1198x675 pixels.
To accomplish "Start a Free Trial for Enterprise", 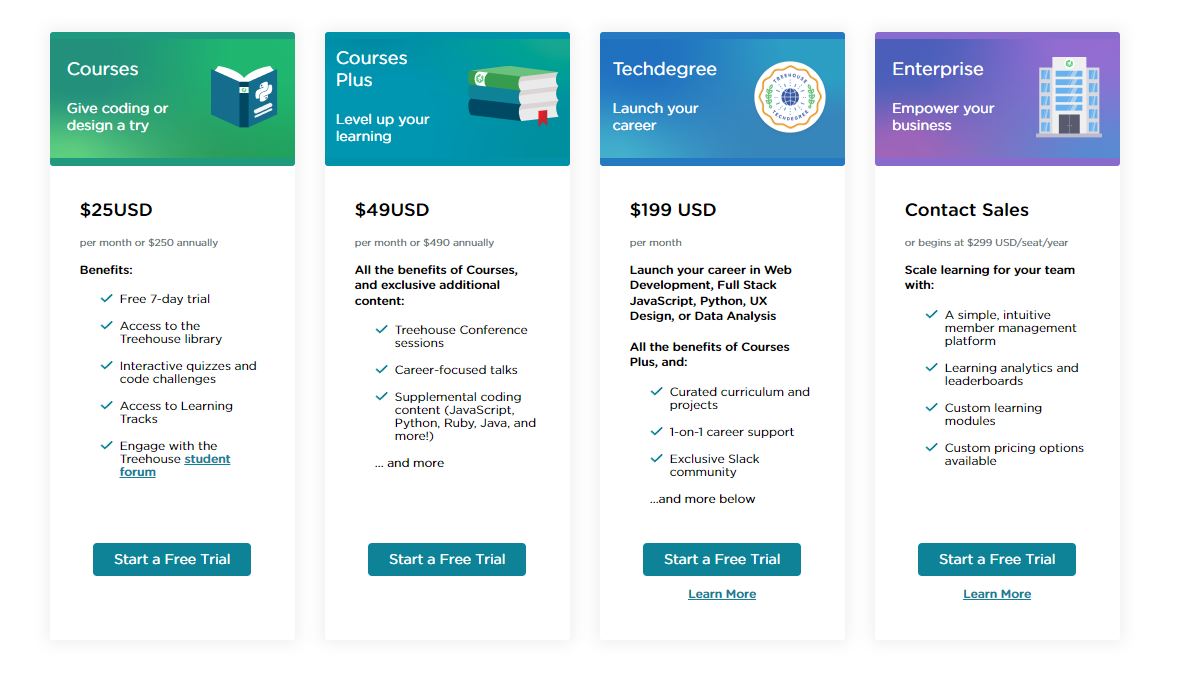I will tap(997, 560).
